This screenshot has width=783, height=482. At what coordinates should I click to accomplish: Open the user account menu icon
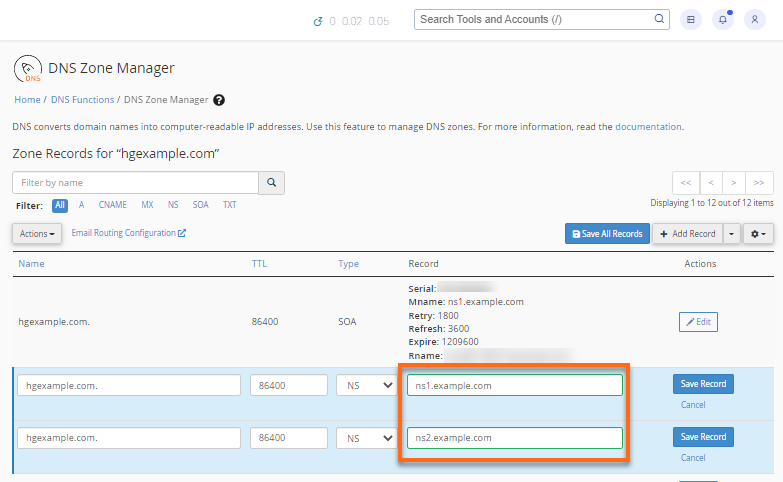755,19
